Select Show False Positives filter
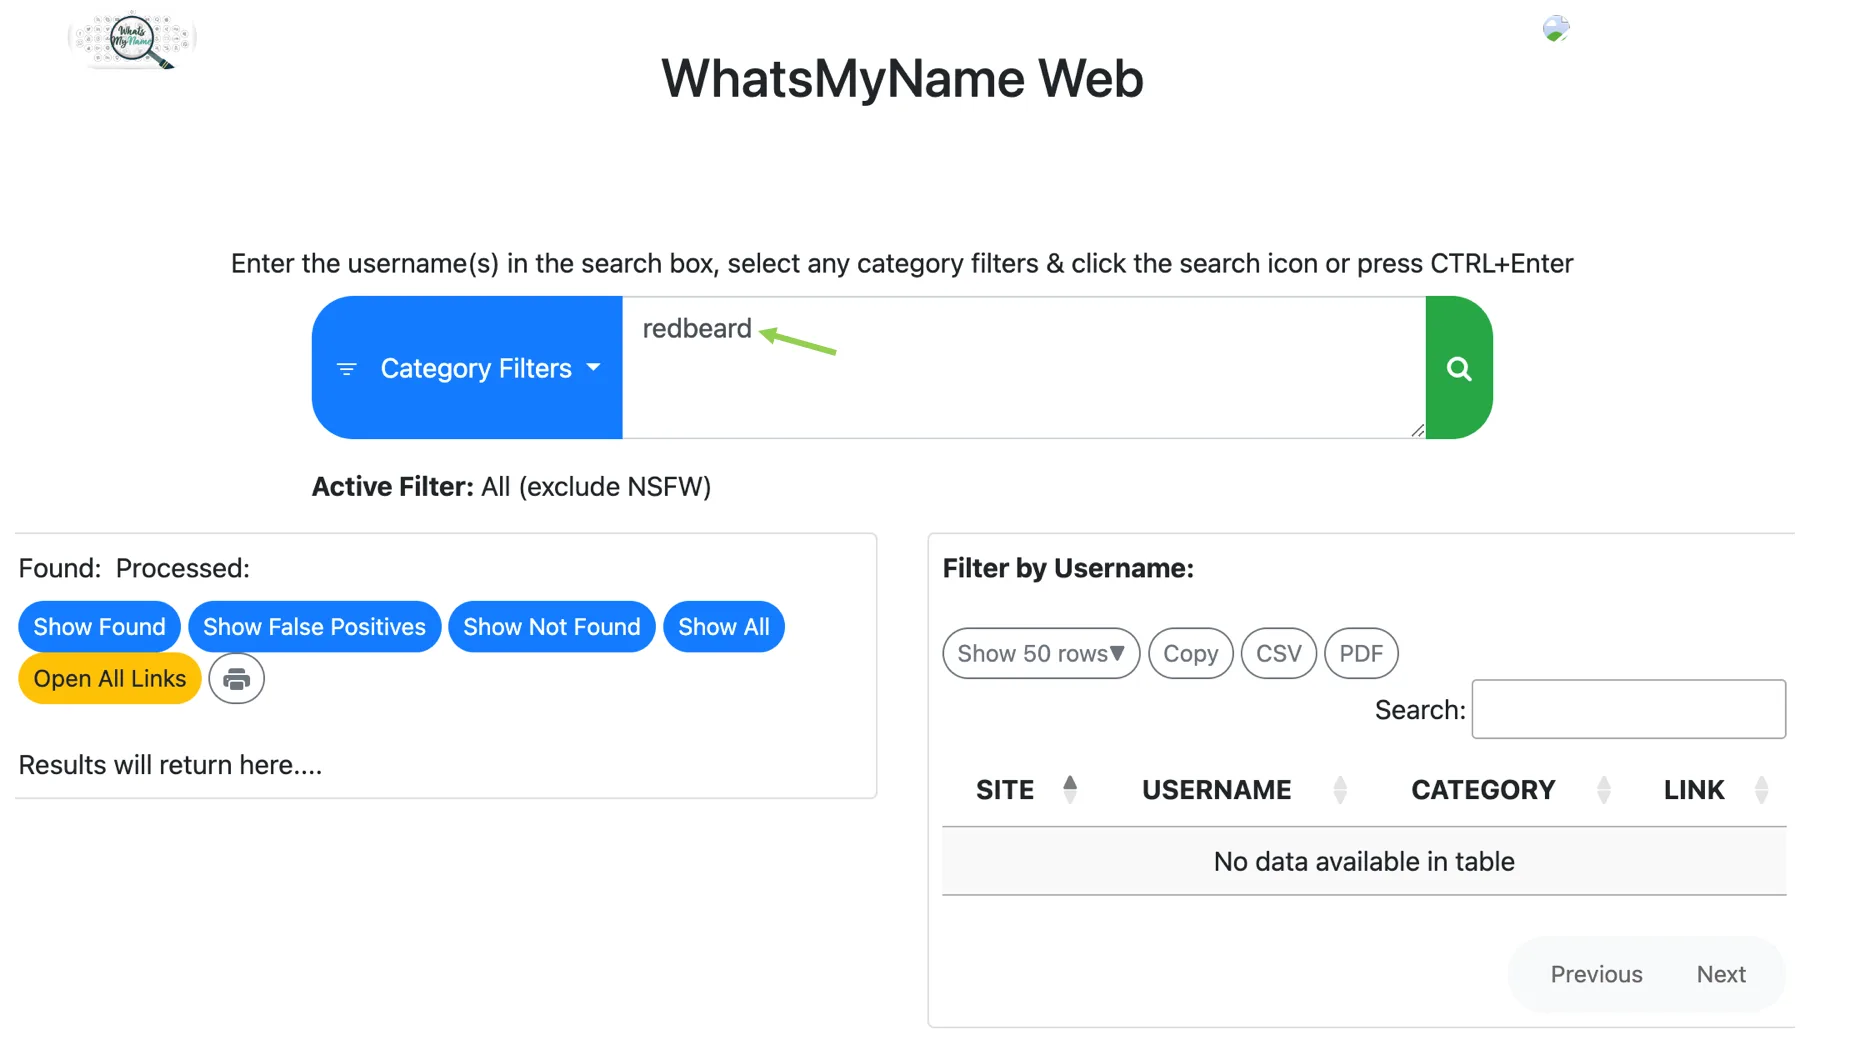Viewport: 1858px width, 1048px height. pyautogui.click(x=314, y=627)
